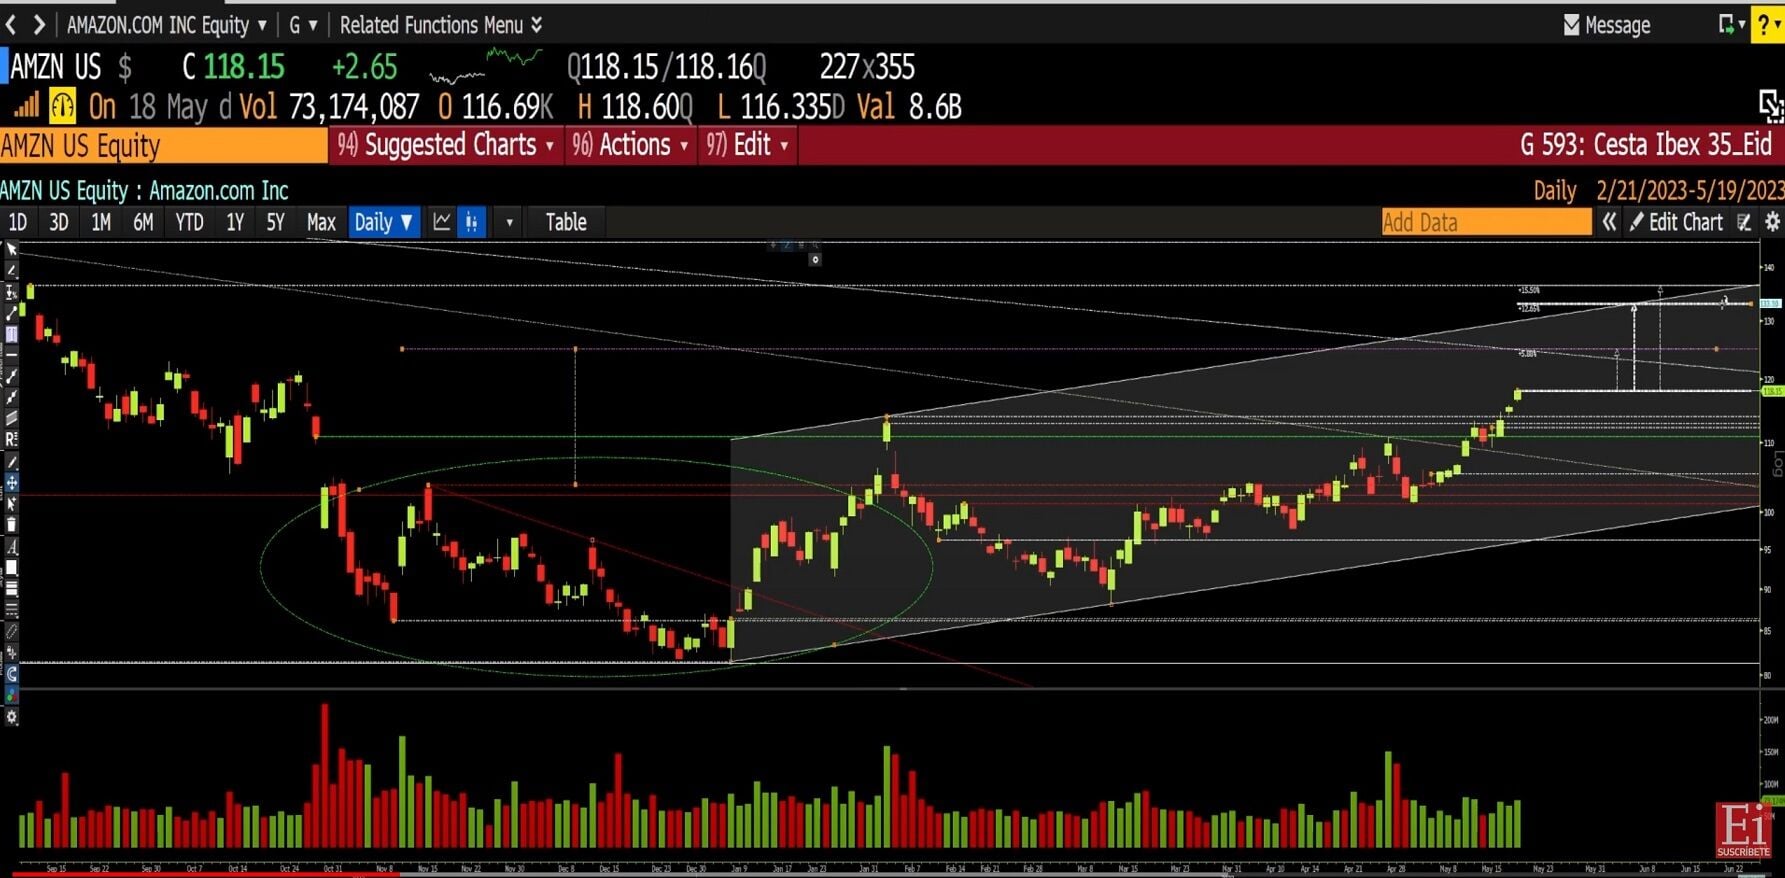Click the Val 8.6B figure
Screen dimensions: 1785x878
[x=909, y=106]
